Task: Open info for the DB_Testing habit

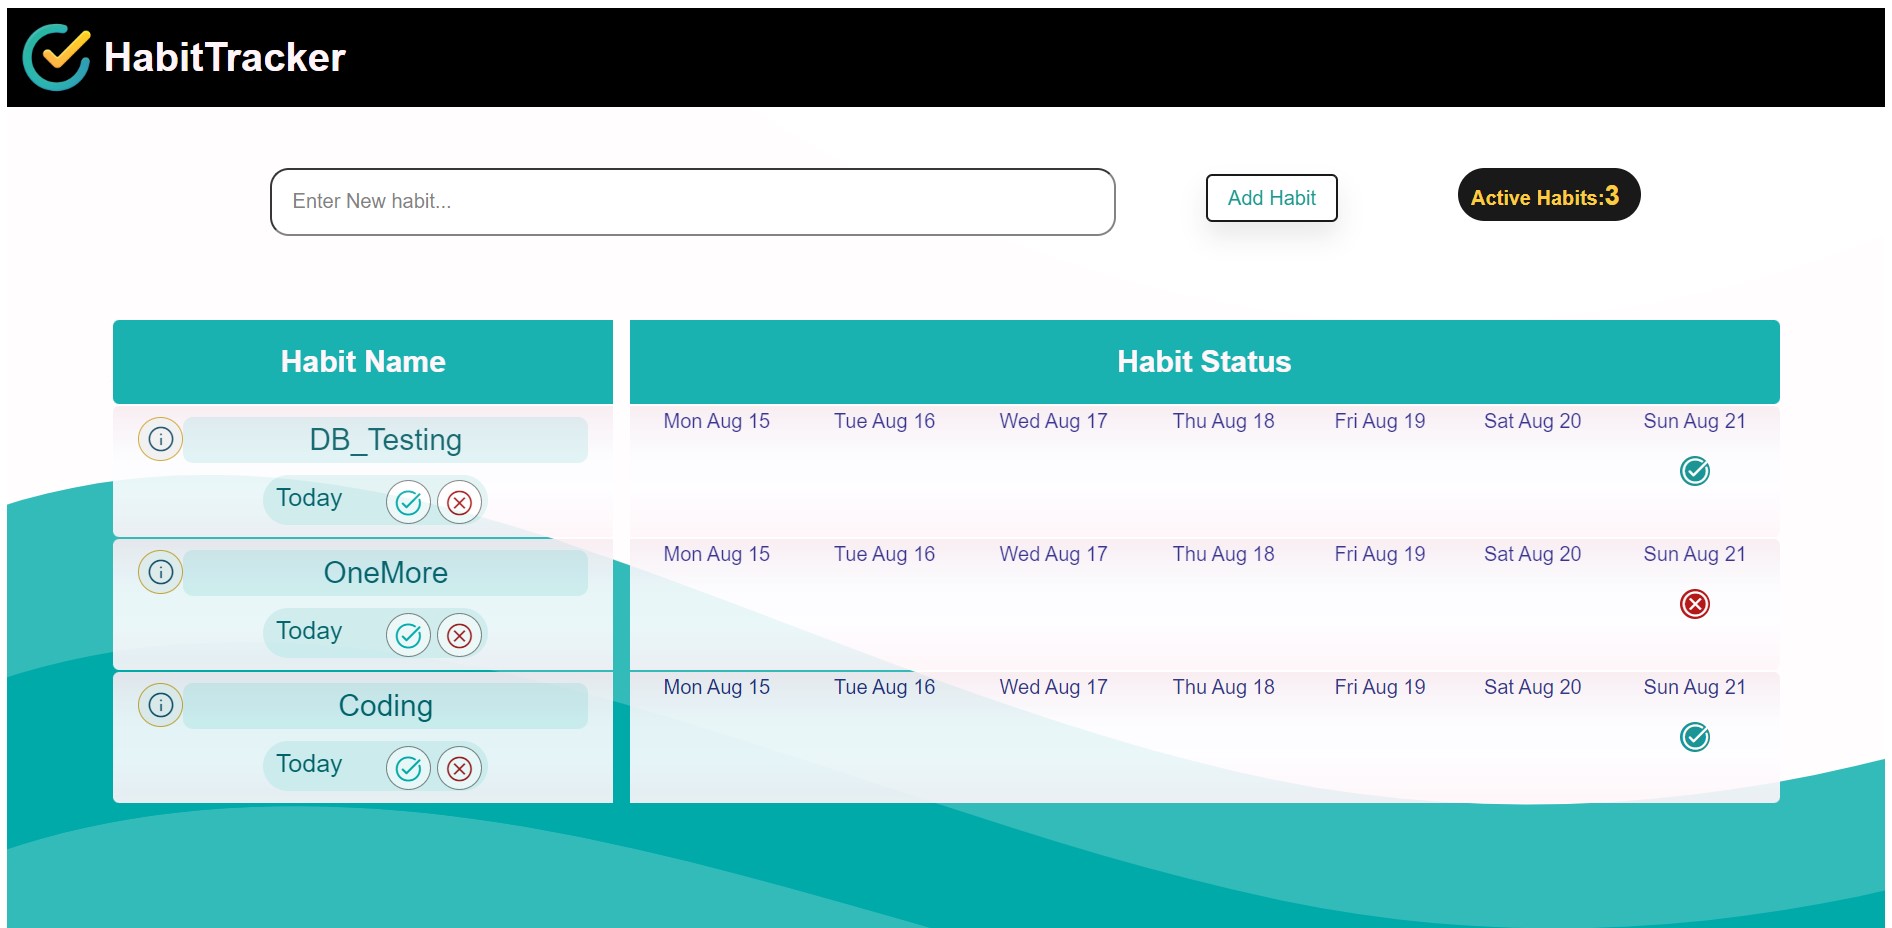Action: (x=160, y=438)
